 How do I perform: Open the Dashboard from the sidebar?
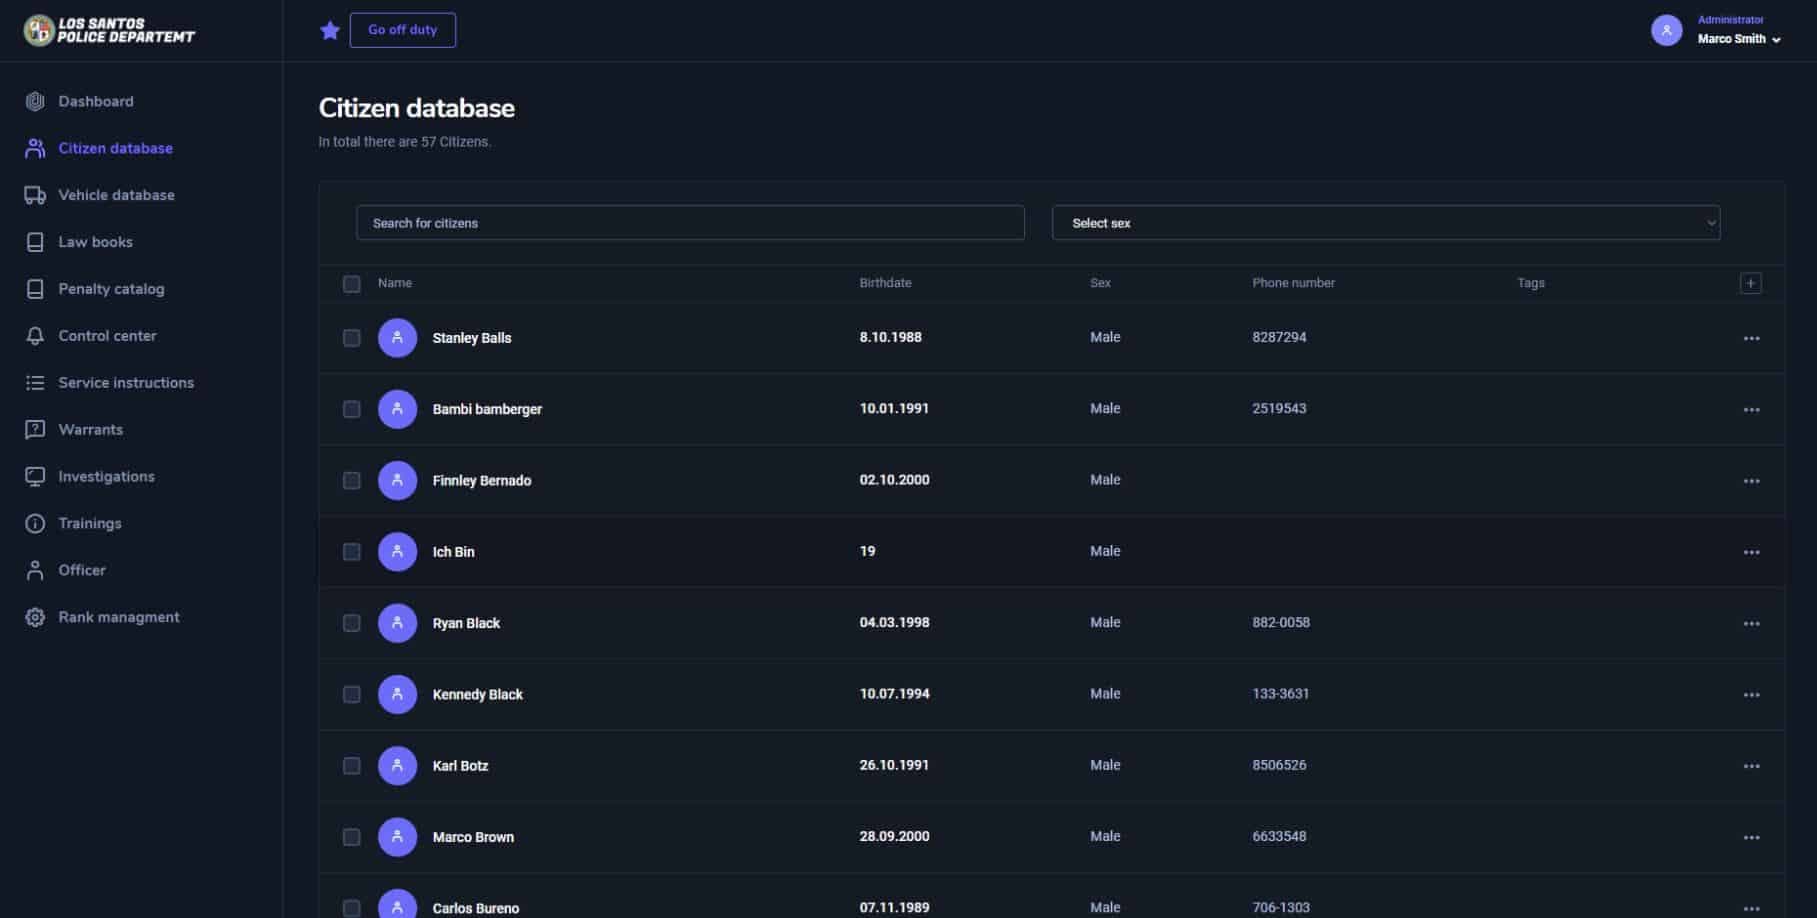[95, 101]
